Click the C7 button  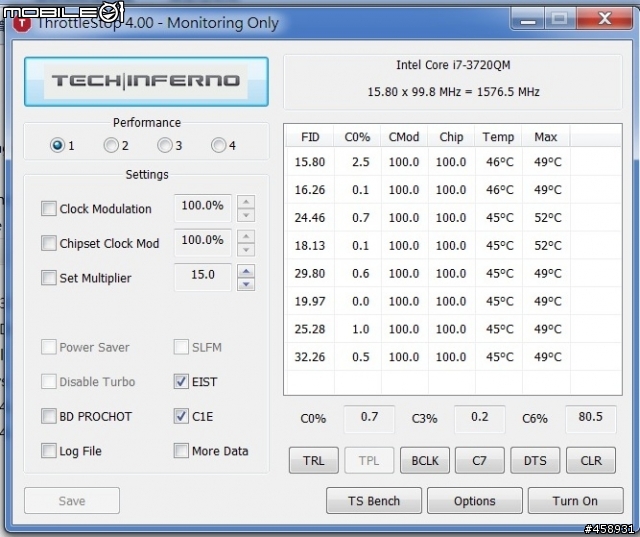480,460
